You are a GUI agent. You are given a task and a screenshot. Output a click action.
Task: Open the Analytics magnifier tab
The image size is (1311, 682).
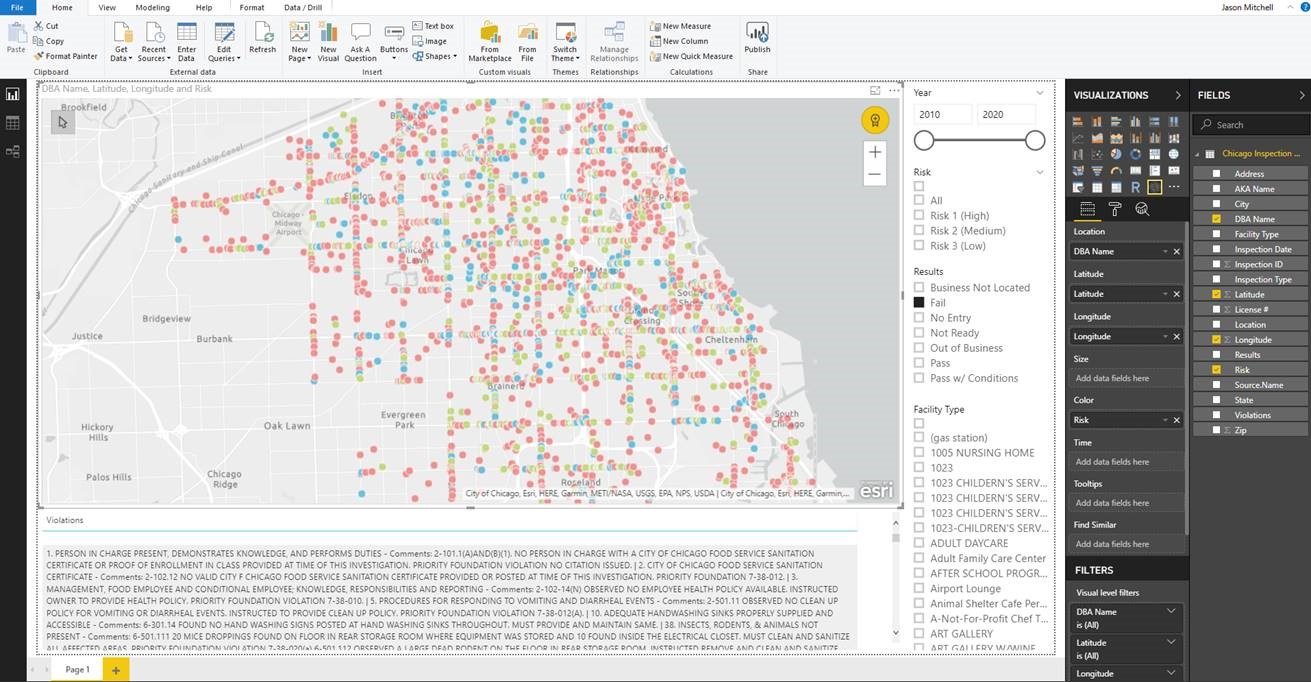(1142, 209)
